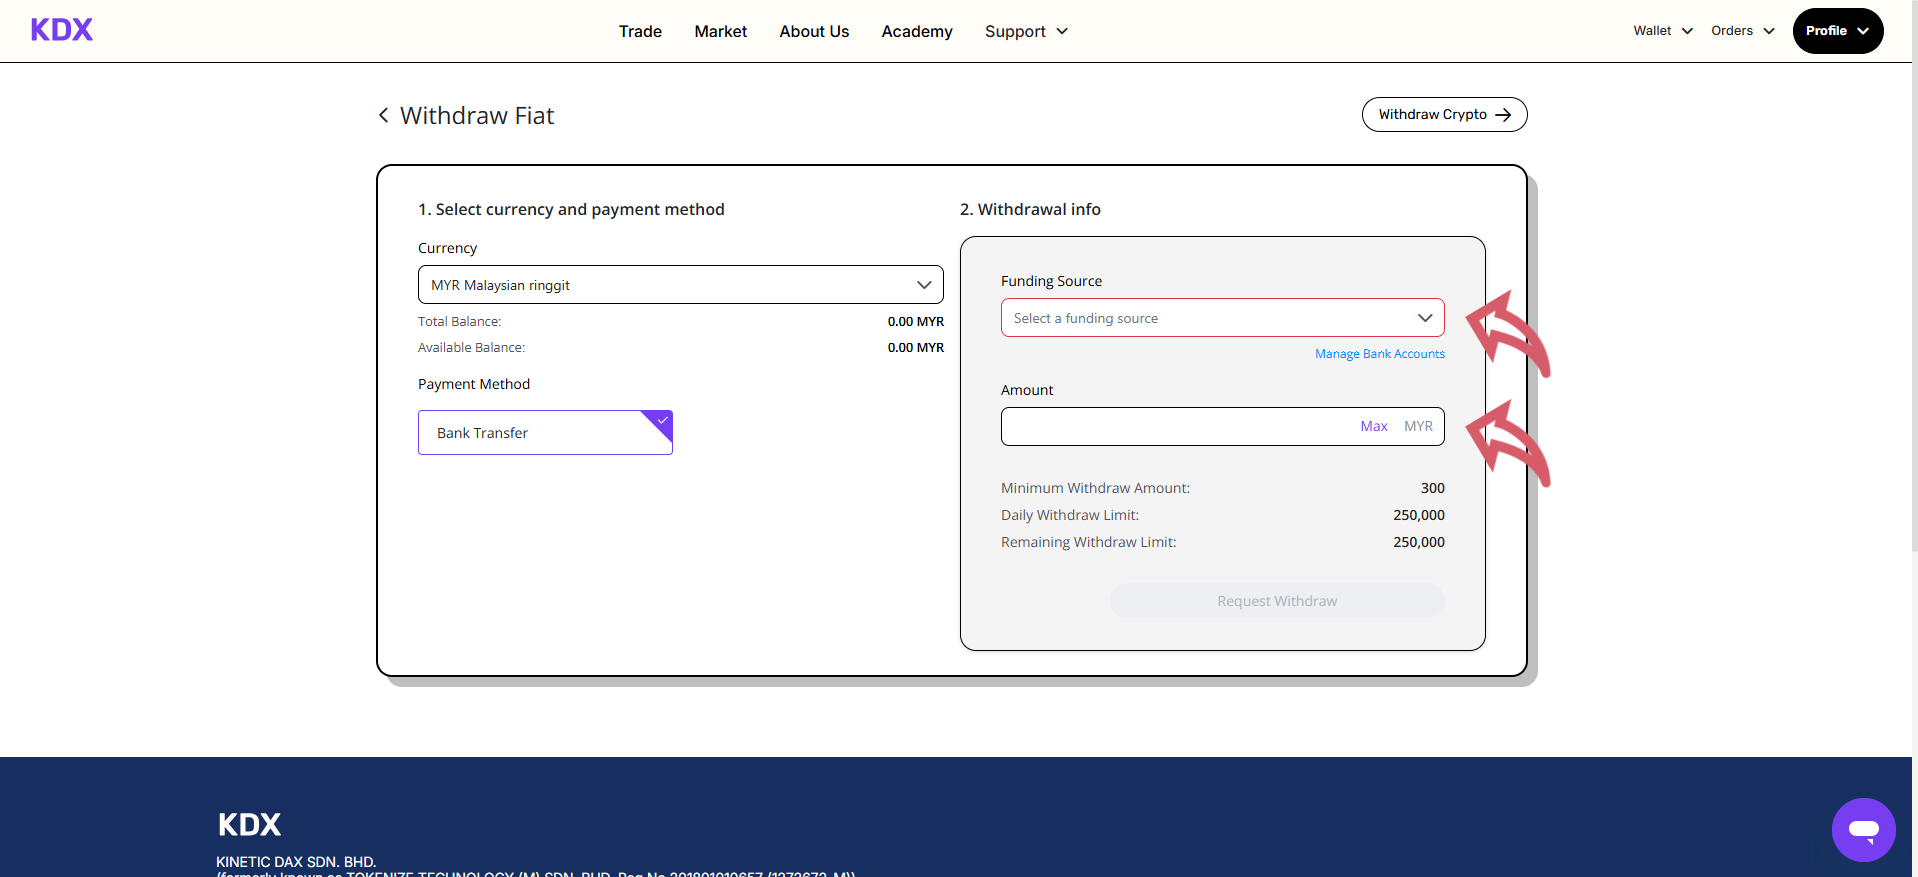This screenshot has width=1918, height=877.
Task: Click Manage Bank Accounts link
Action: 1379,354
